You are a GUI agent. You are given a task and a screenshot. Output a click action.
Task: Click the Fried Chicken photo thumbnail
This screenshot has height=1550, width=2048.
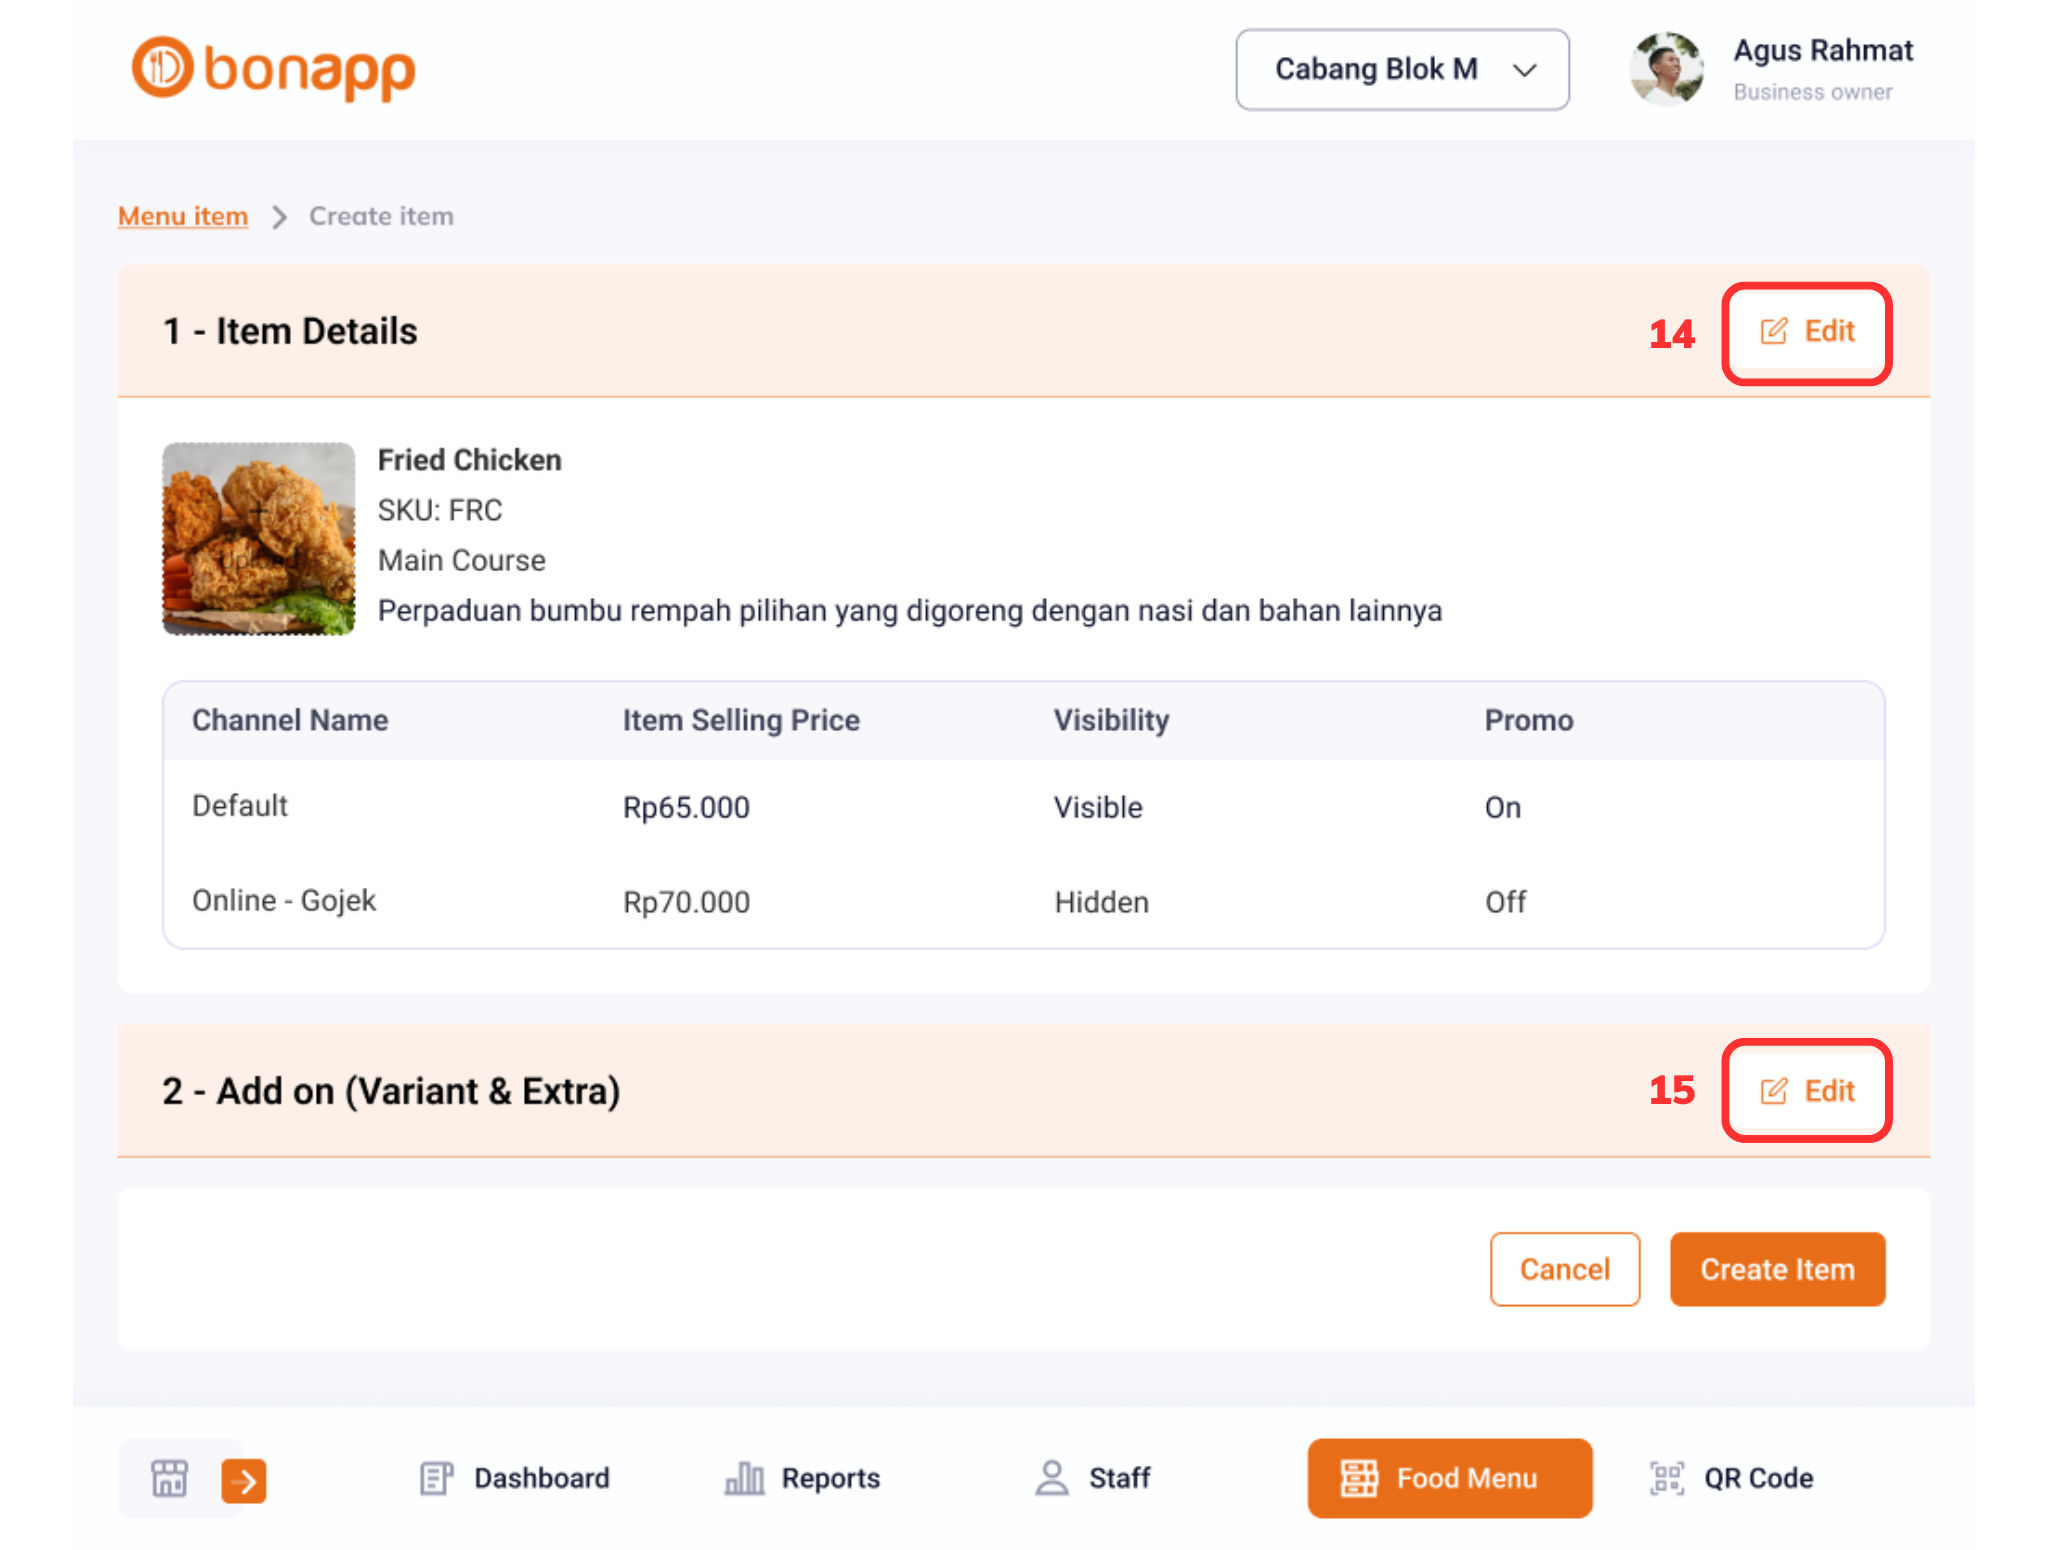click(x=259, y=539)
